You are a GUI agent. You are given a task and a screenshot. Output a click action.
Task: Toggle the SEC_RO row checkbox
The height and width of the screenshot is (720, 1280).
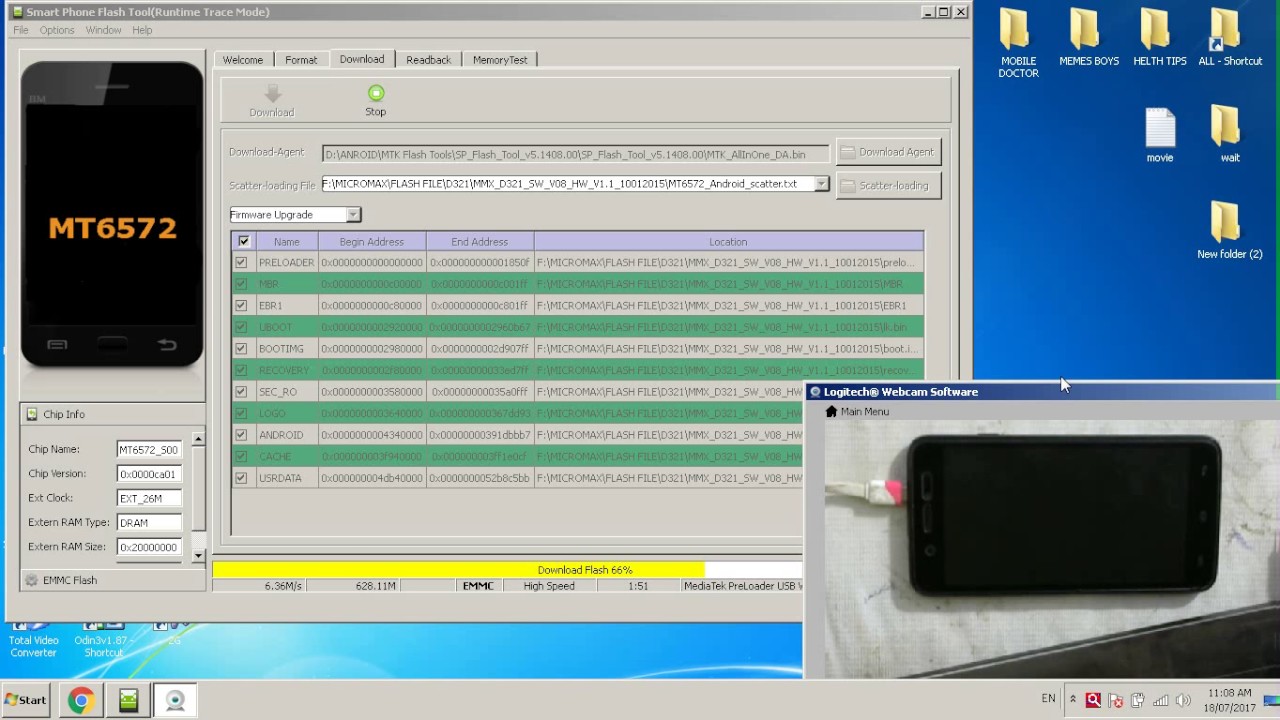tap(241, 392)
